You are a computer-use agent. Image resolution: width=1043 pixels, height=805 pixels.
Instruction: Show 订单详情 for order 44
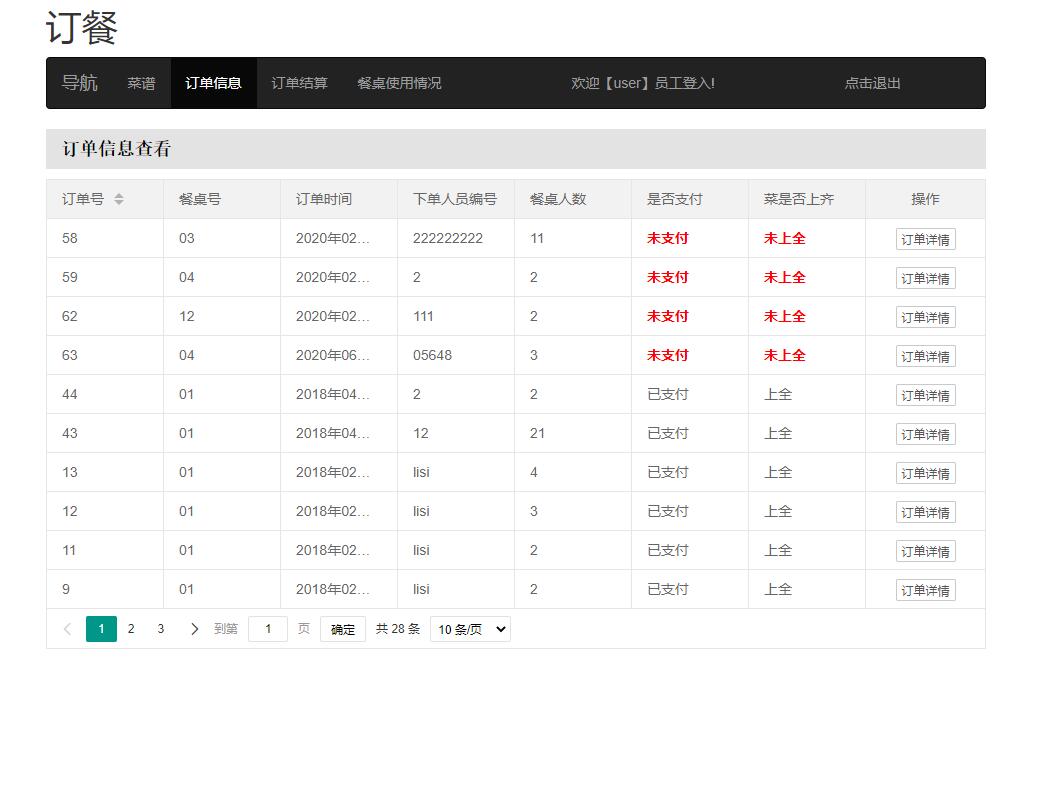click(x=925, y=395)
